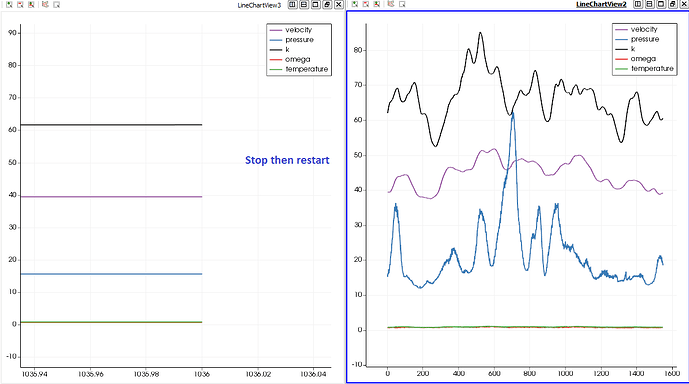The width and height of the screenshot is (689, 384).
Task: Click temperature legend entry in LineChartView2
Action: point(645,69)
